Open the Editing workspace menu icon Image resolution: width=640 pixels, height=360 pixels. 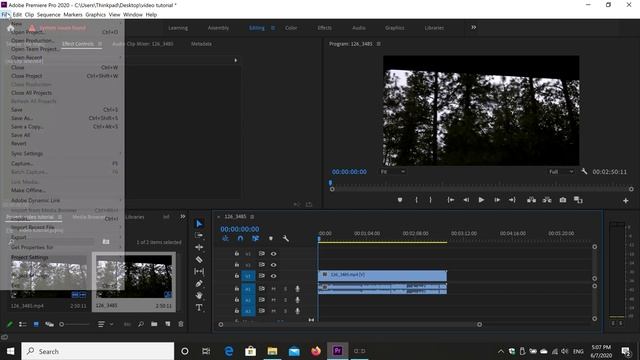pyautogui.click(x=273, y=28)
